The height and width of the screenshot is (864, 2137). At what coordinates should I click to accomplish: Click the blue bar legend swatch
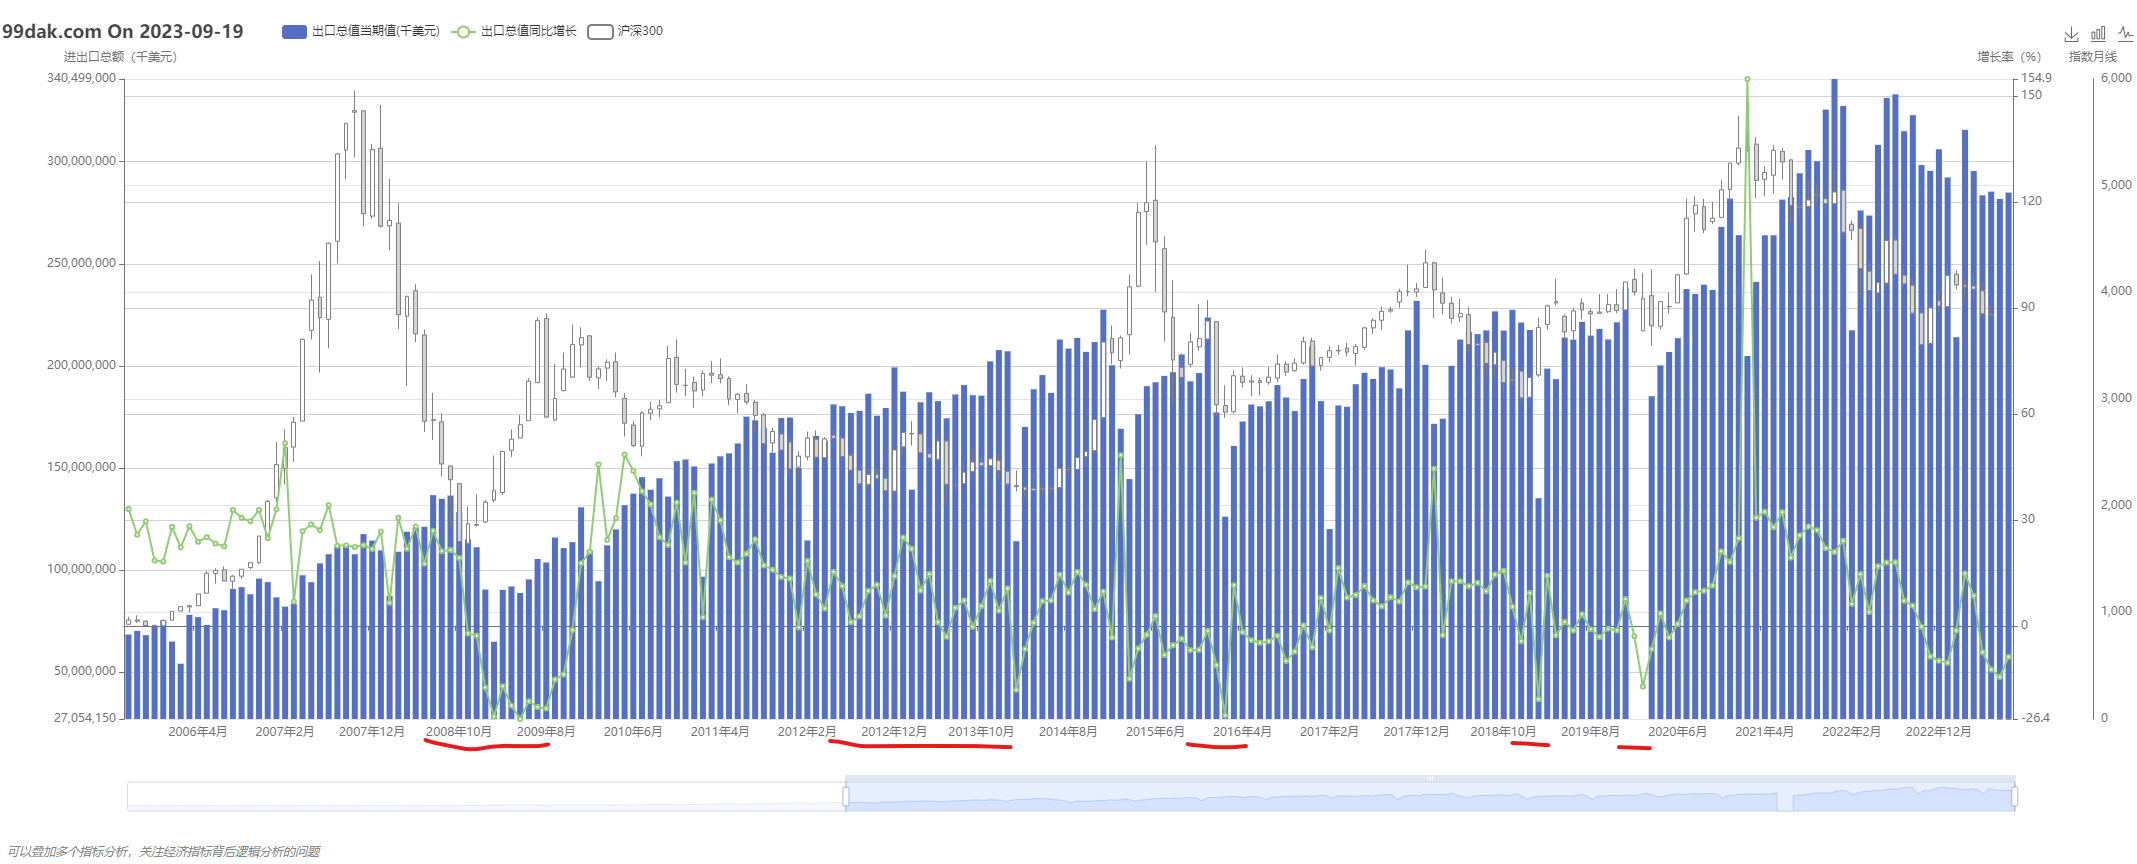294,32
